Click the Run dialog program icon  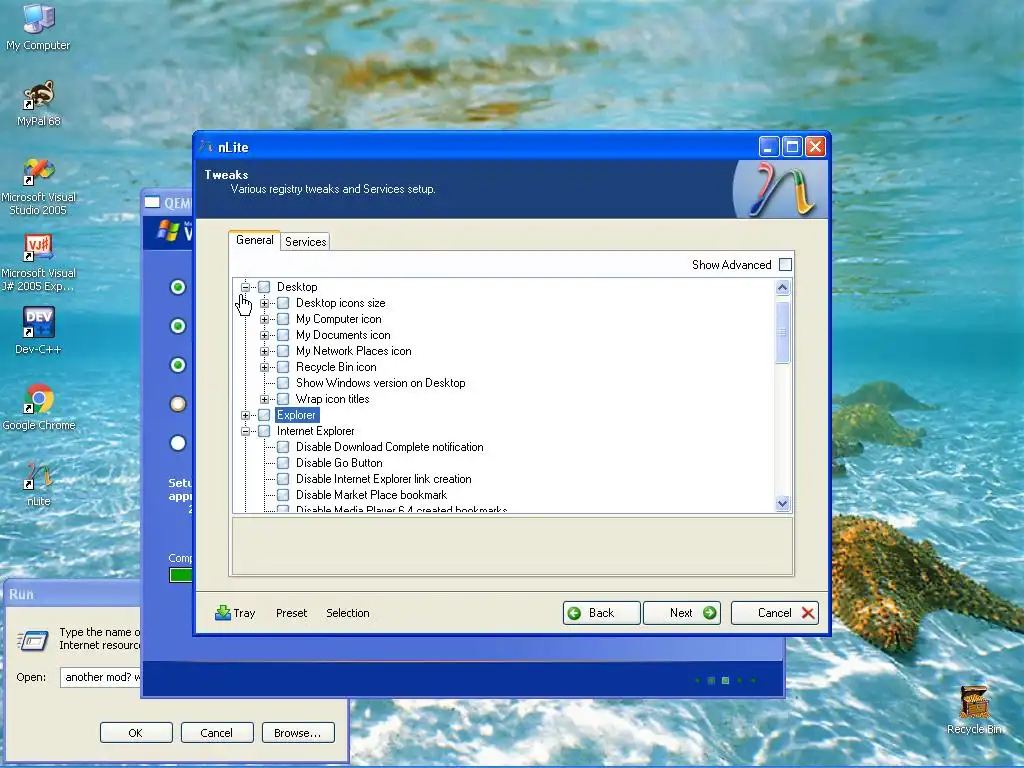(x=33, y=640)
